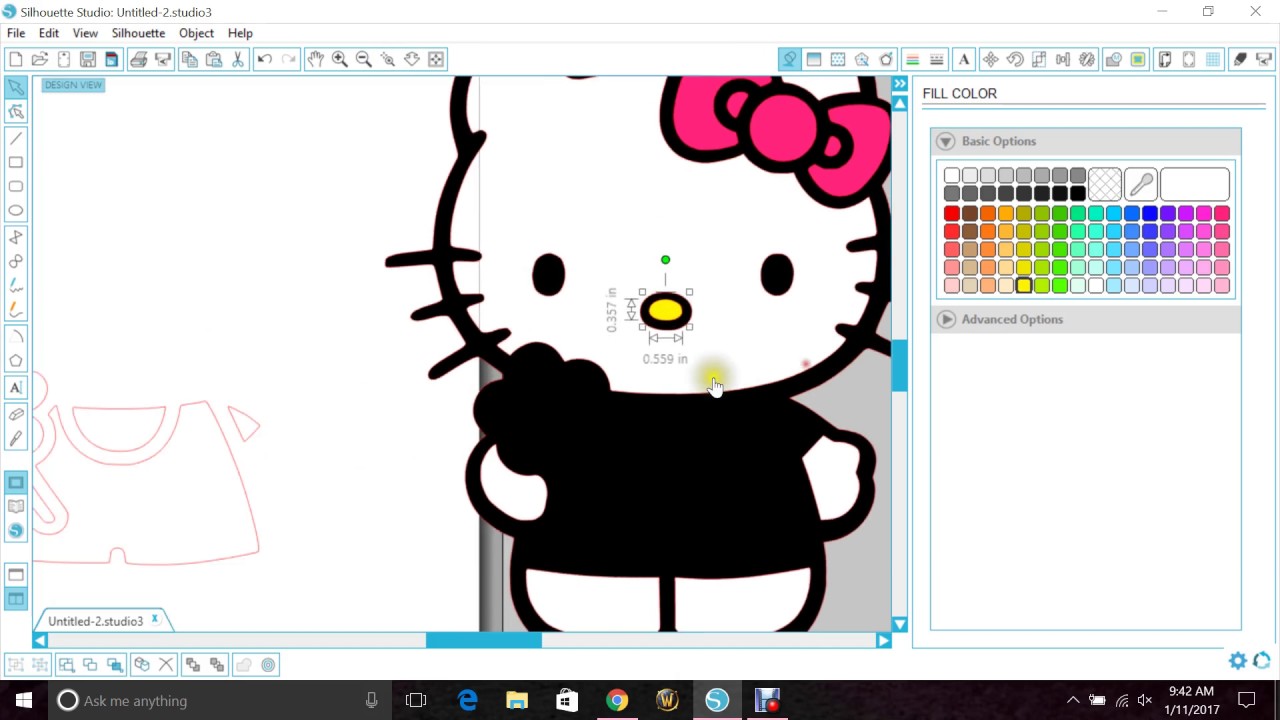Image resolution: width=1280 pixels, height=720 pixels.
Task: Create a new document with the New icon
Action: [x=16, y=60]
